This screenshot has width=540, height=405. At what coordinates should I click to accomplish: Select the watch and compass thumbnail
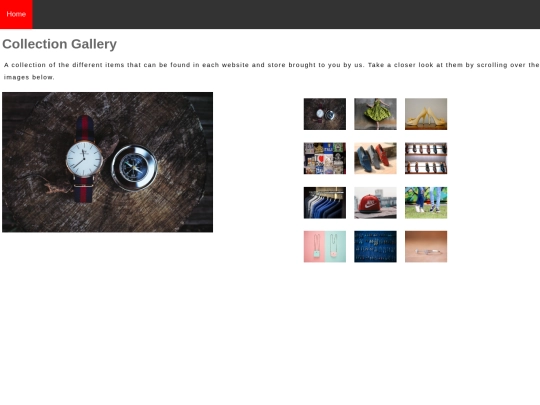tap(325, 114)
